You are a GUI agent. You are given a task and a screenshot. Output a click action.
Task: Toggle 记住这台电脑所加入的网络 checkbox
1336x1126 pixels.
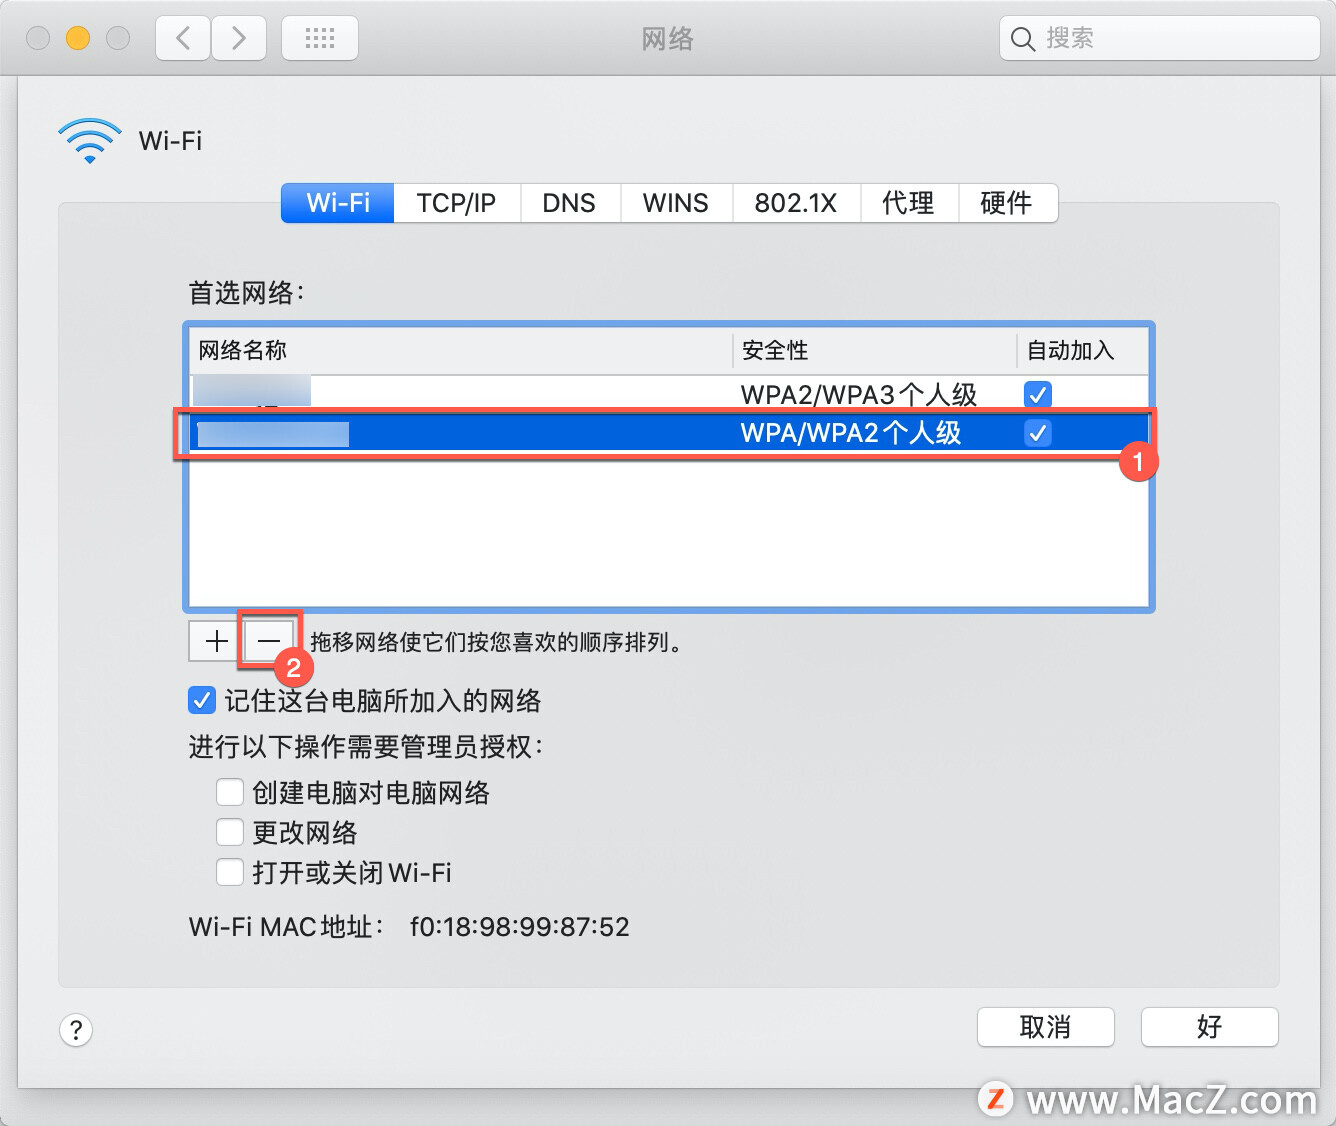(201, 700)
